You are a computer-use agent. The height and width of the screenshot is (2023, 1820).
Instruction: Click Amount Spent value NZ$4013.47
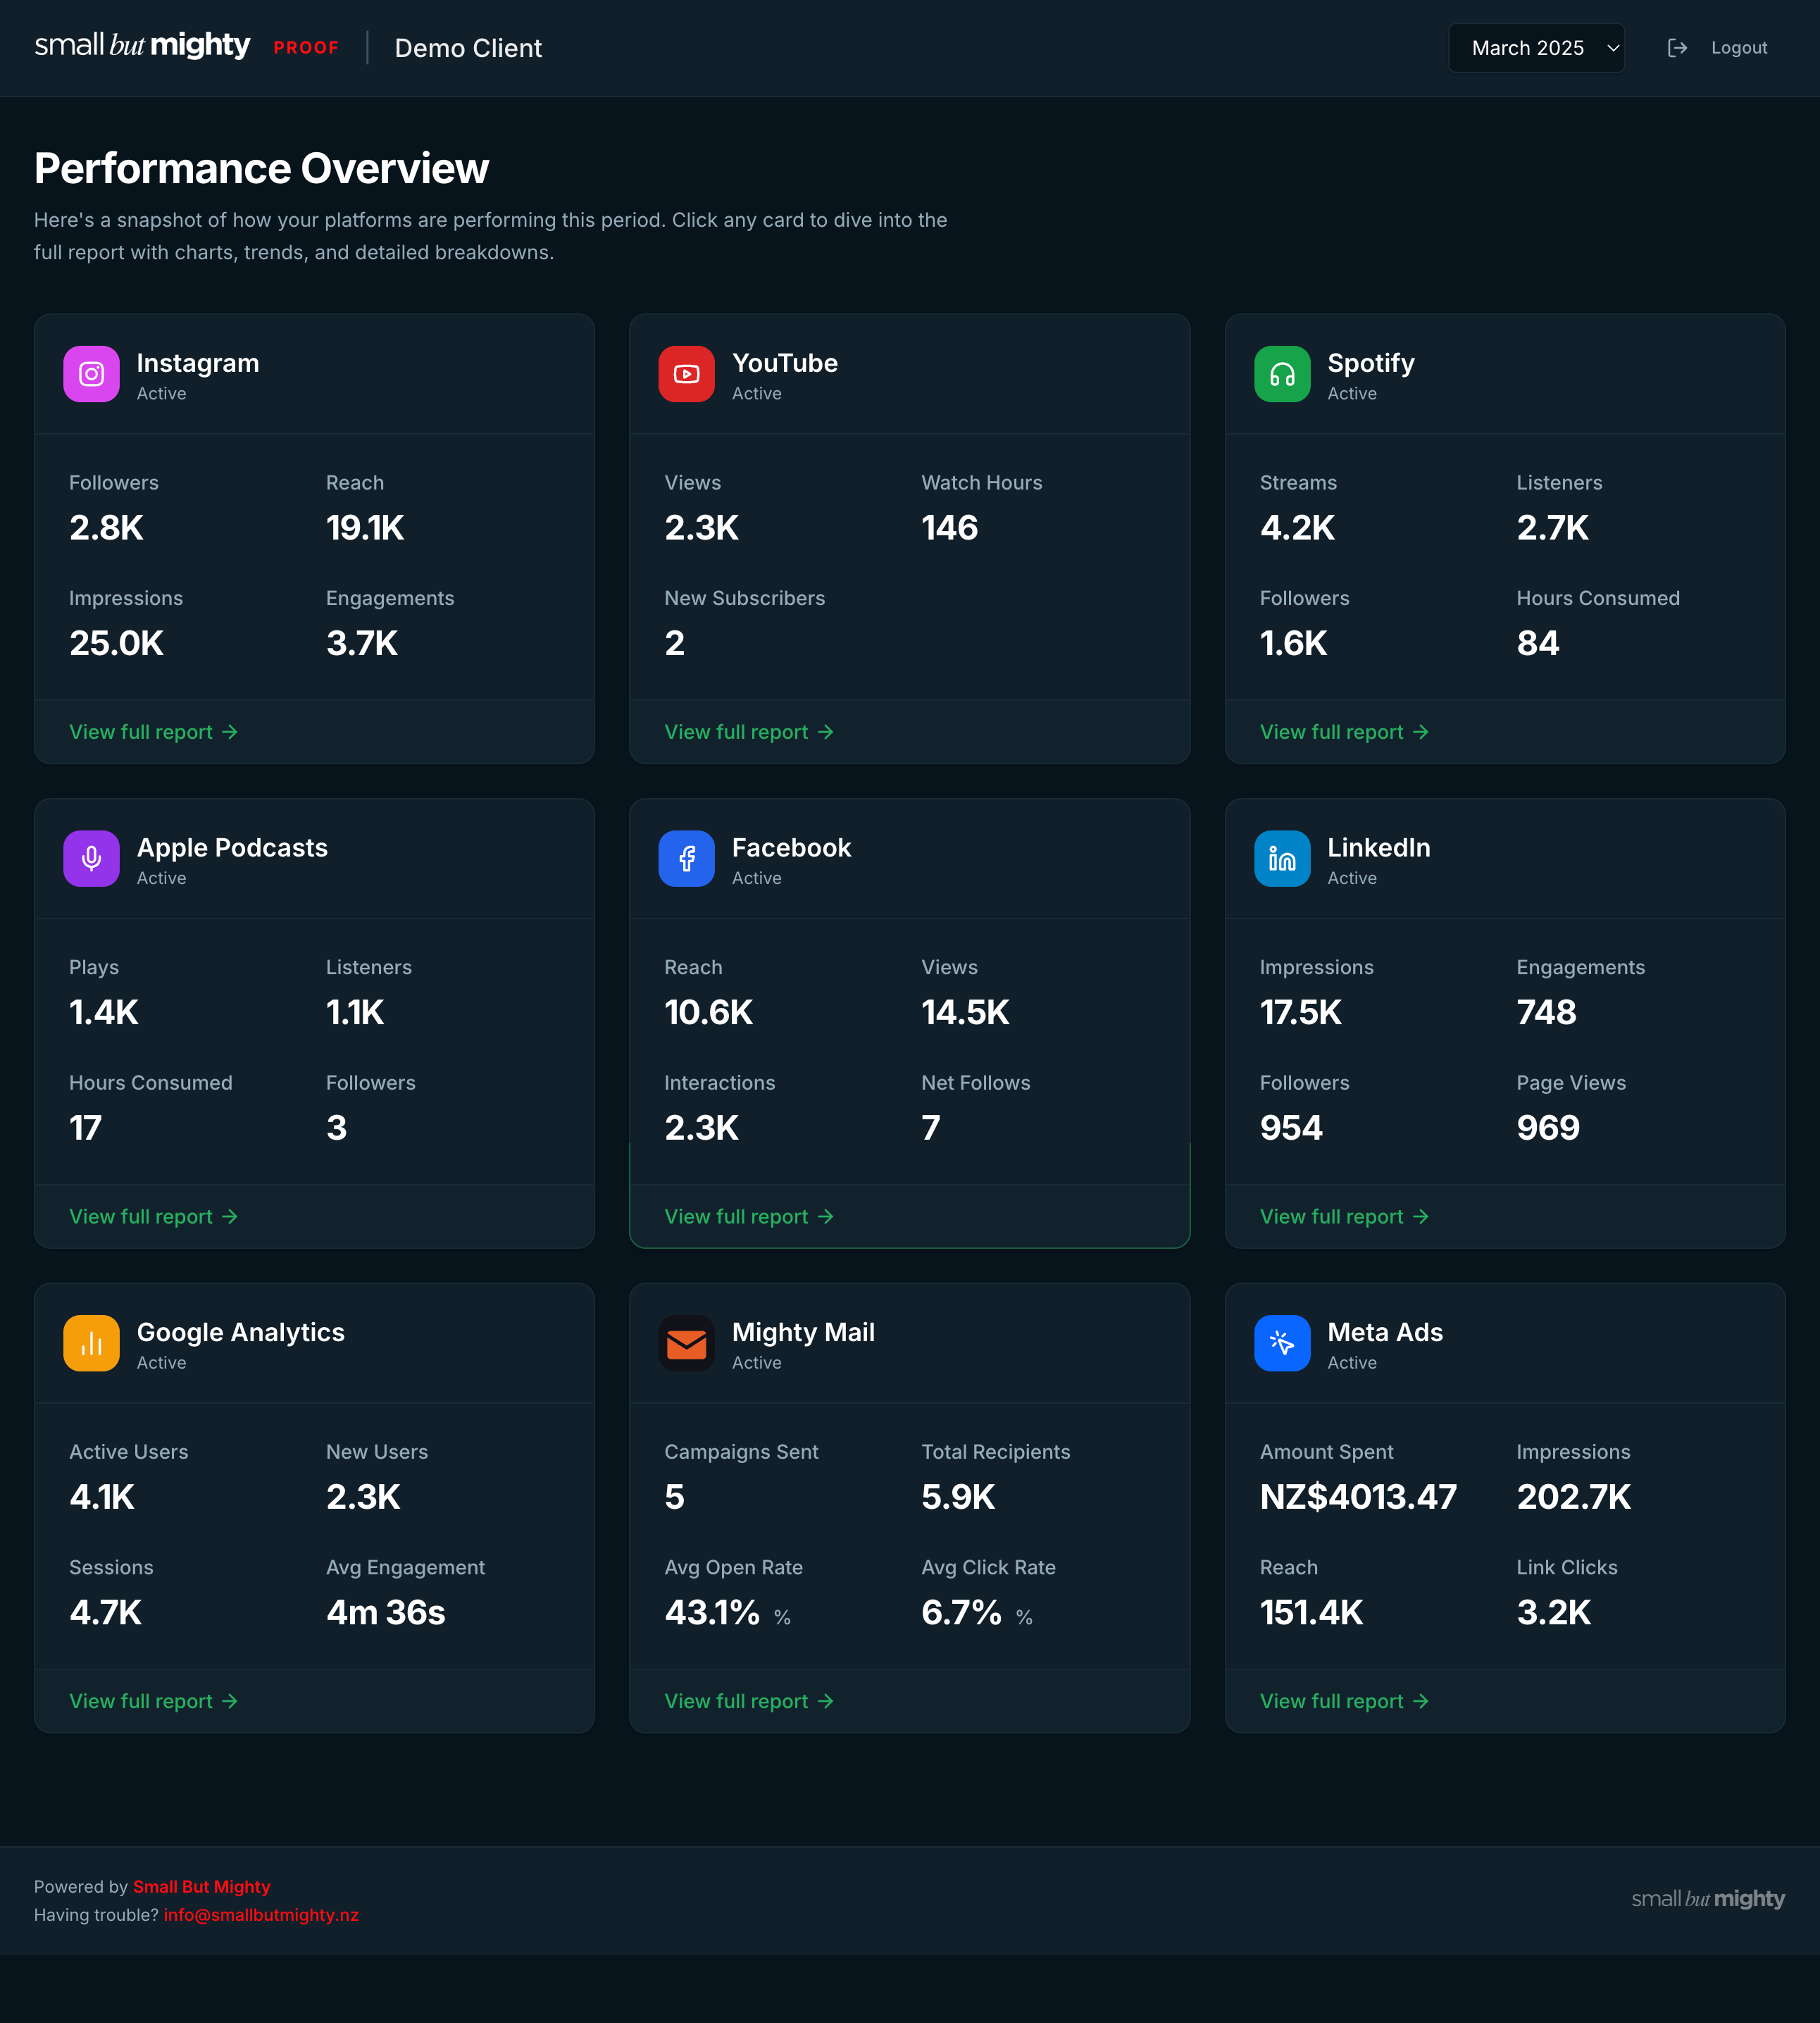click(x=1358, y=1497)
